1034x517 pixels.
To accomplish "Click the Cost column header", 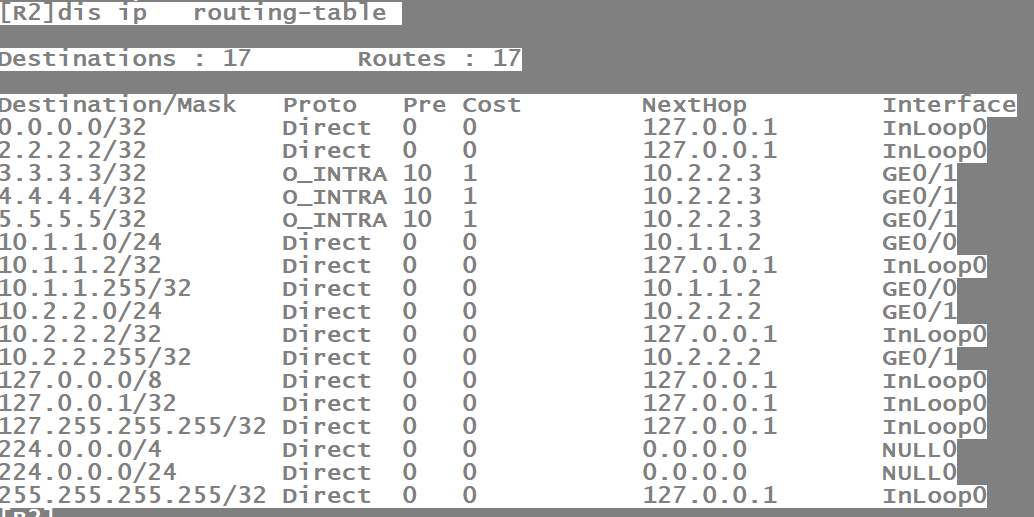I will tap(491, 105).
